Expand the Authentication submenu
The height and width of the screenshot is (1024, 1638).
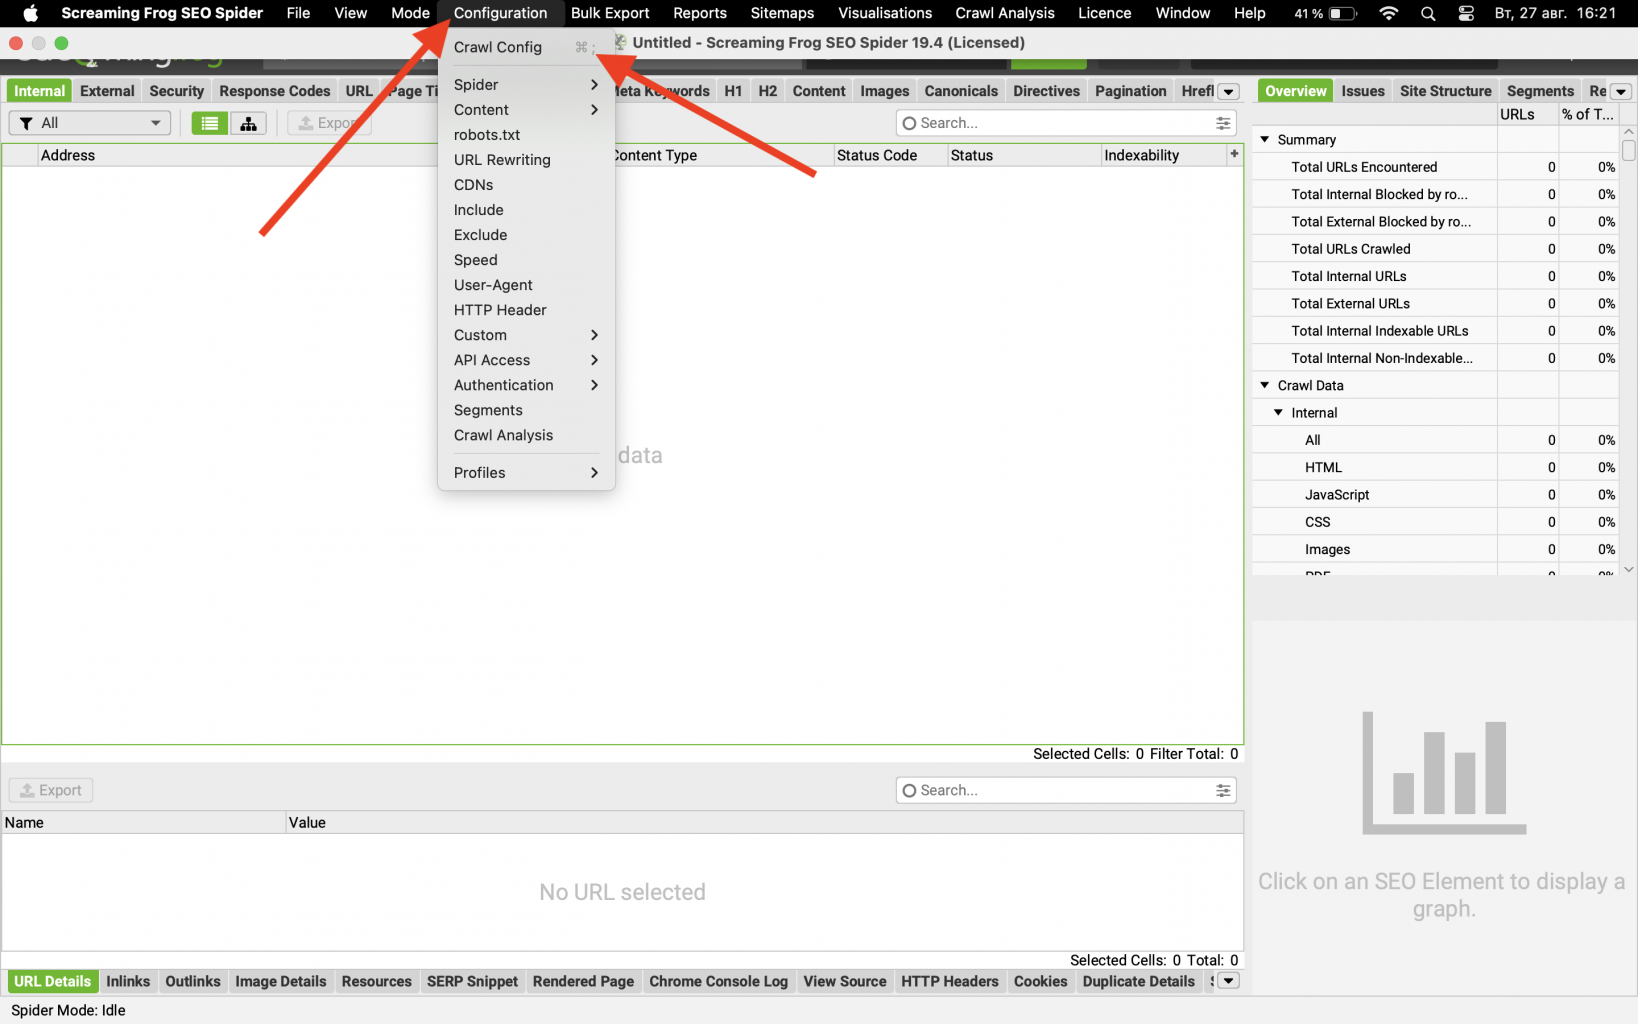tap(526, 385)
